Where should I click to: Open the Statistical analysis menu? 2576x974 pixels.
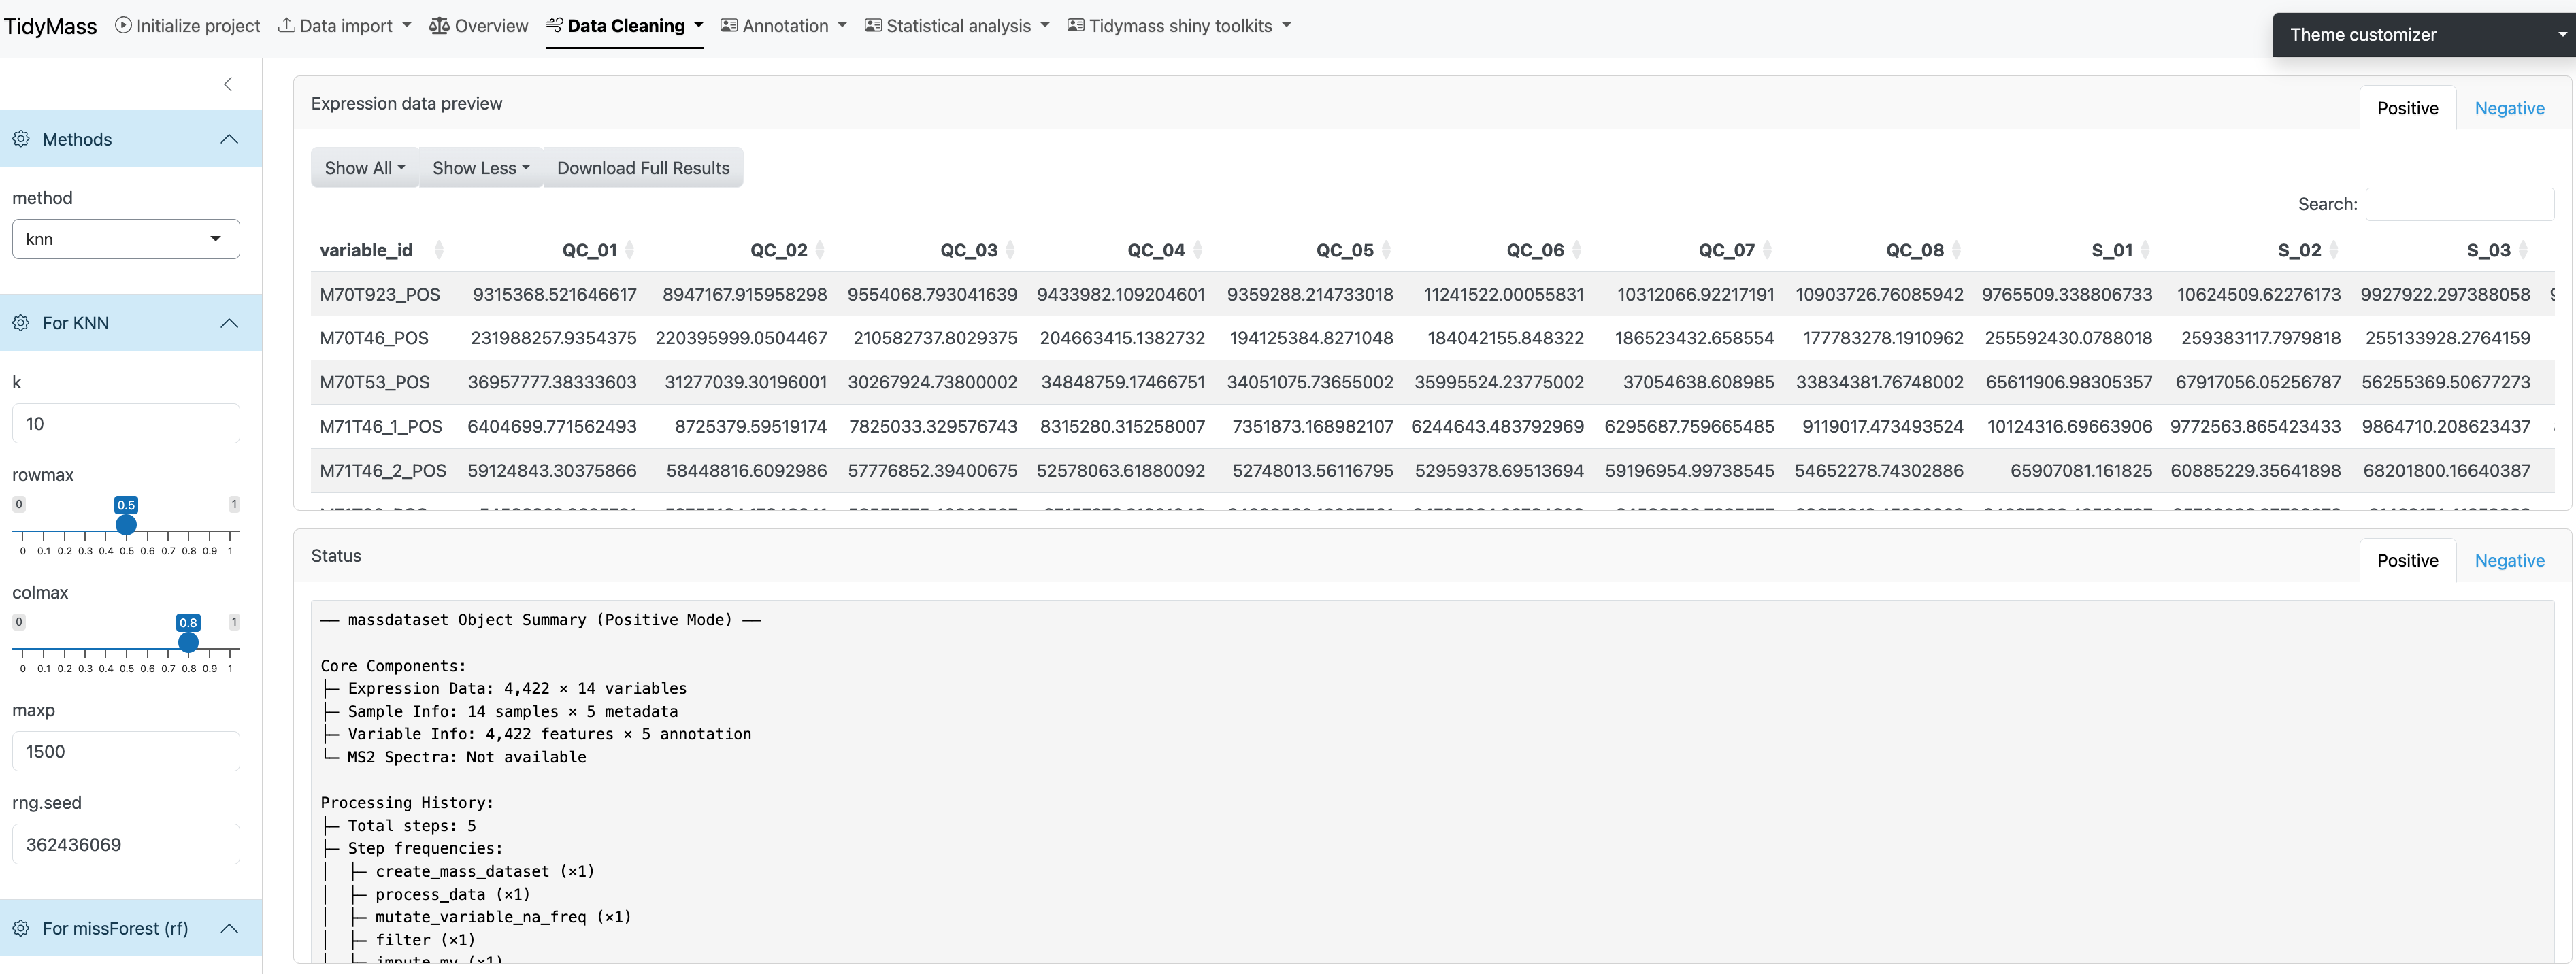957,26
